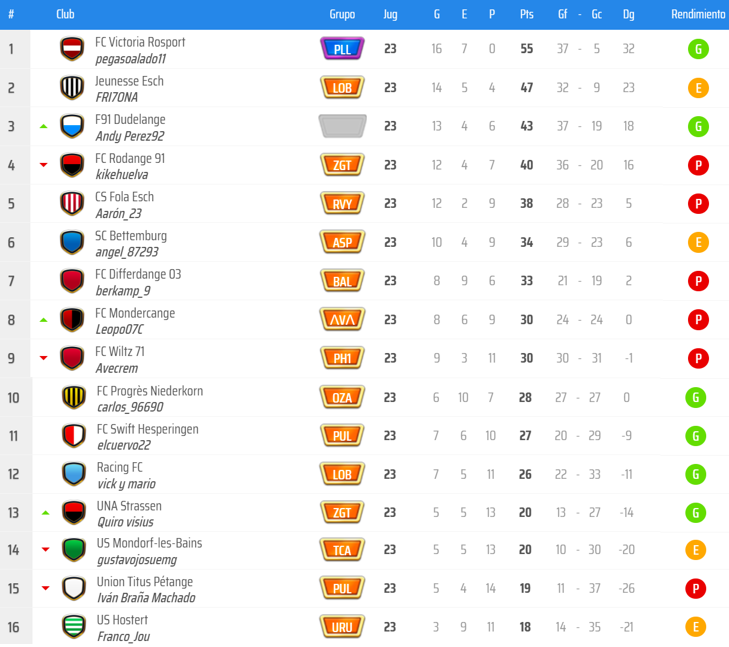Select the TCA group badge

point(342,550)
